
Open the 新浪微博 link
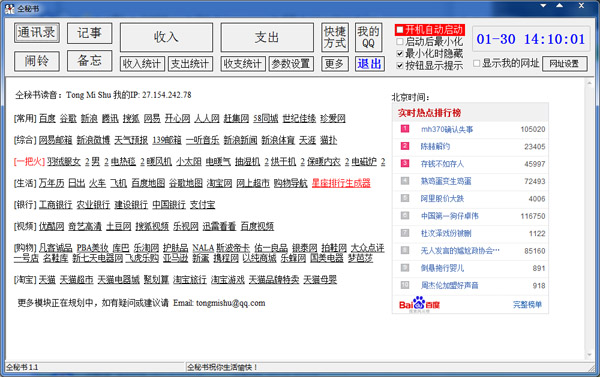[x=93, y=140]
